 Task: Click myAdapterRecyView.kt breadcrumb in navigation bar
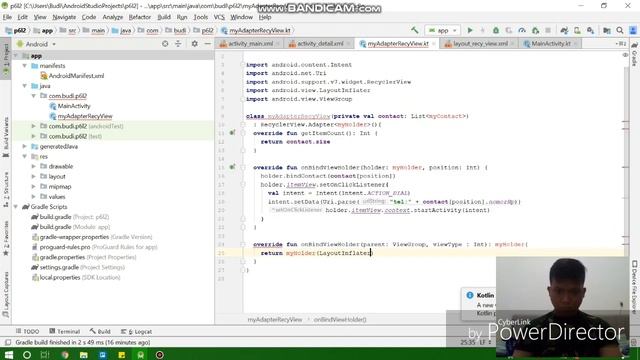[x=256, y=31]
